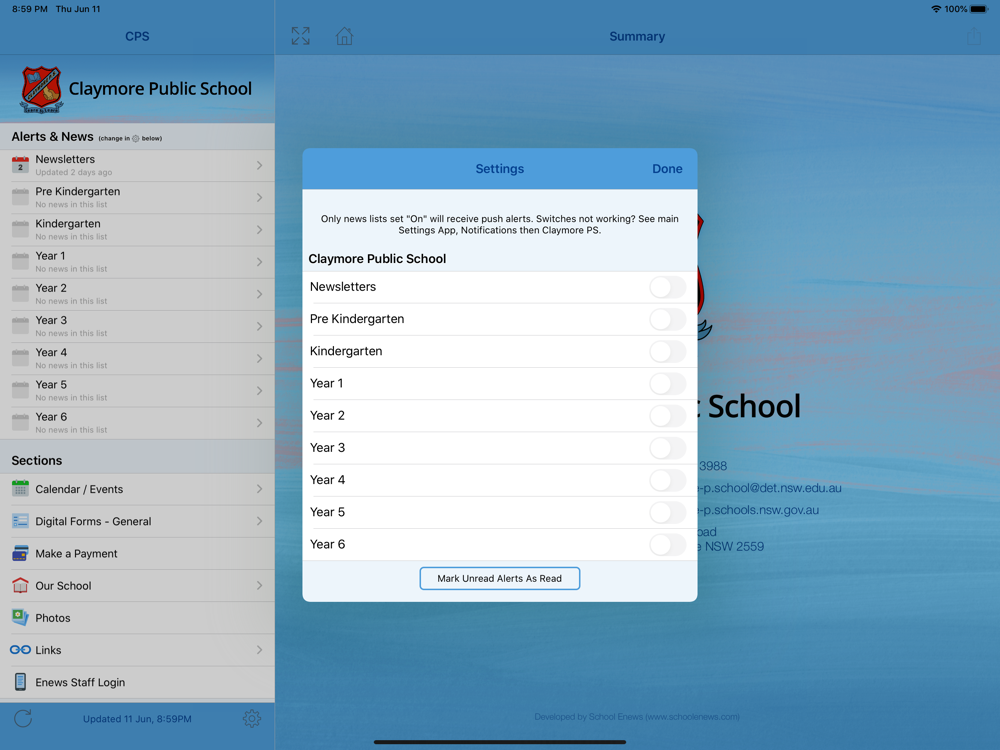
Task: Tap the fullscreen expand arrows icon
Action: (x=300, y=36)
